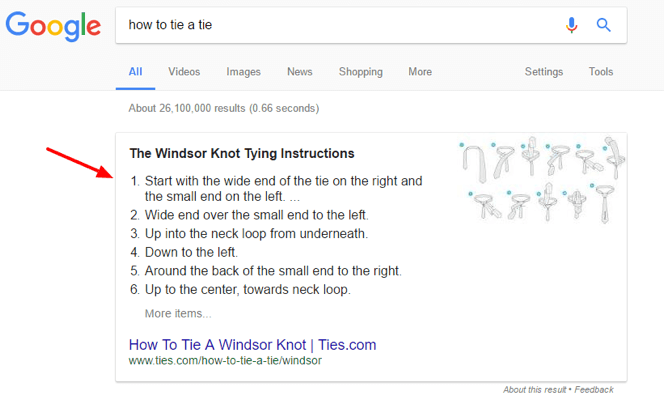Expand the More items link
Image resolution: width=664 pixels, height=409 pixels.
point(178,314)
